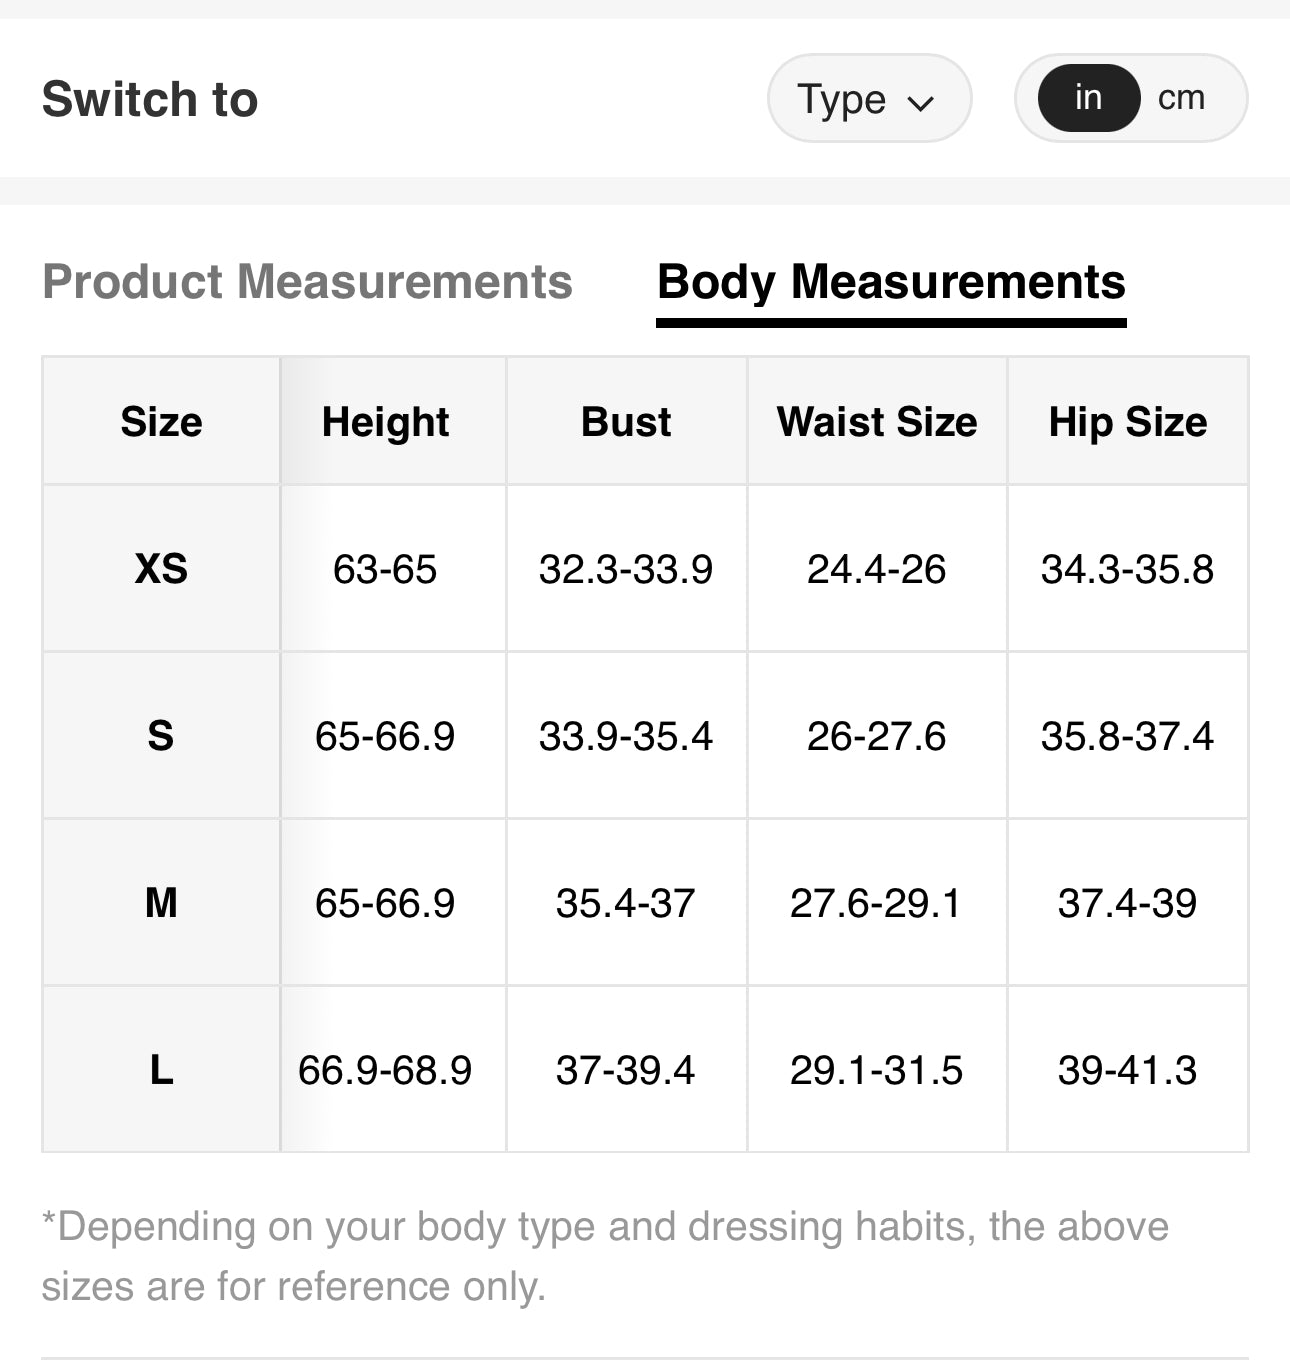Click the M waist value 27.6-29.1
Image resolution: width=1290 pixels, height=1366 pixels.
click(876, 903)
